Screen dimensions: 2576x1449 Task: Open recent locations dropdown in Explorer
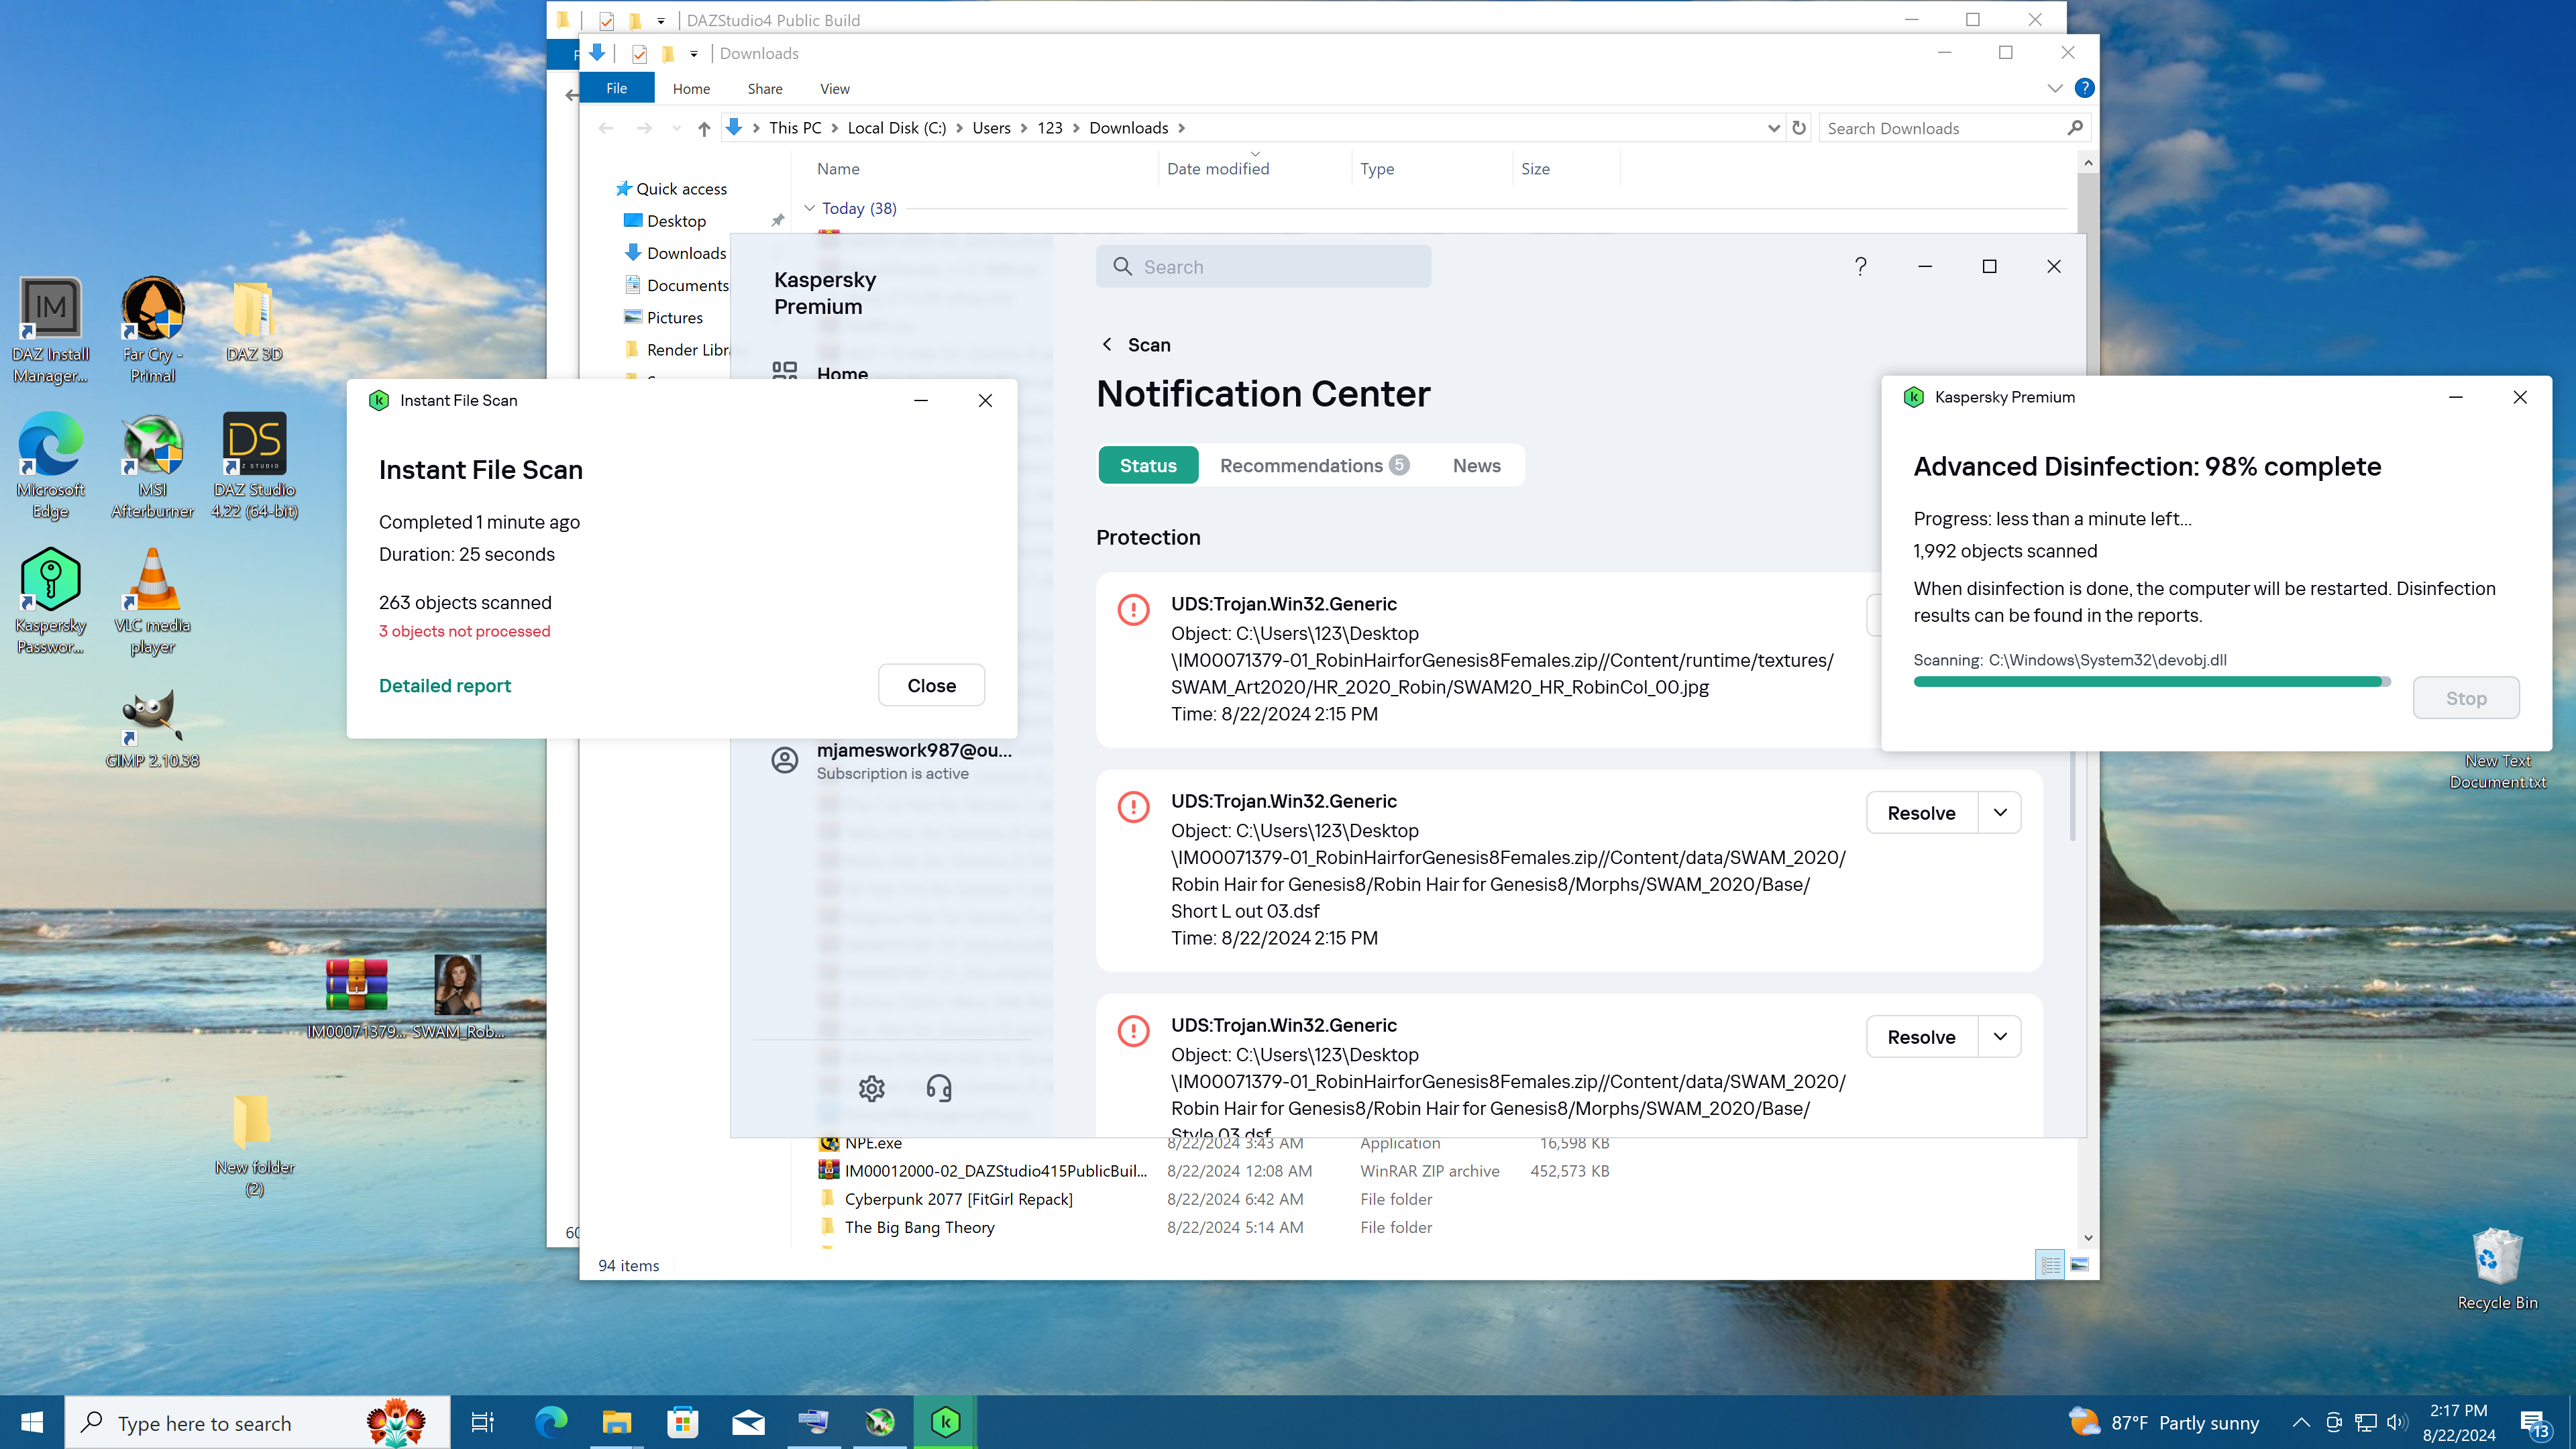point(676,128)
